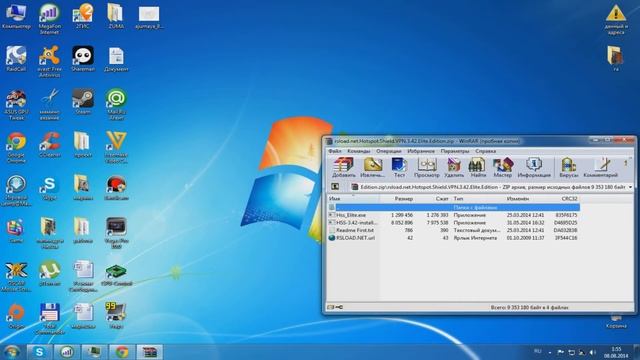The image size is (640, 360).
Task: Open the Команды menu in WinRAR
Action: (358, 151)
